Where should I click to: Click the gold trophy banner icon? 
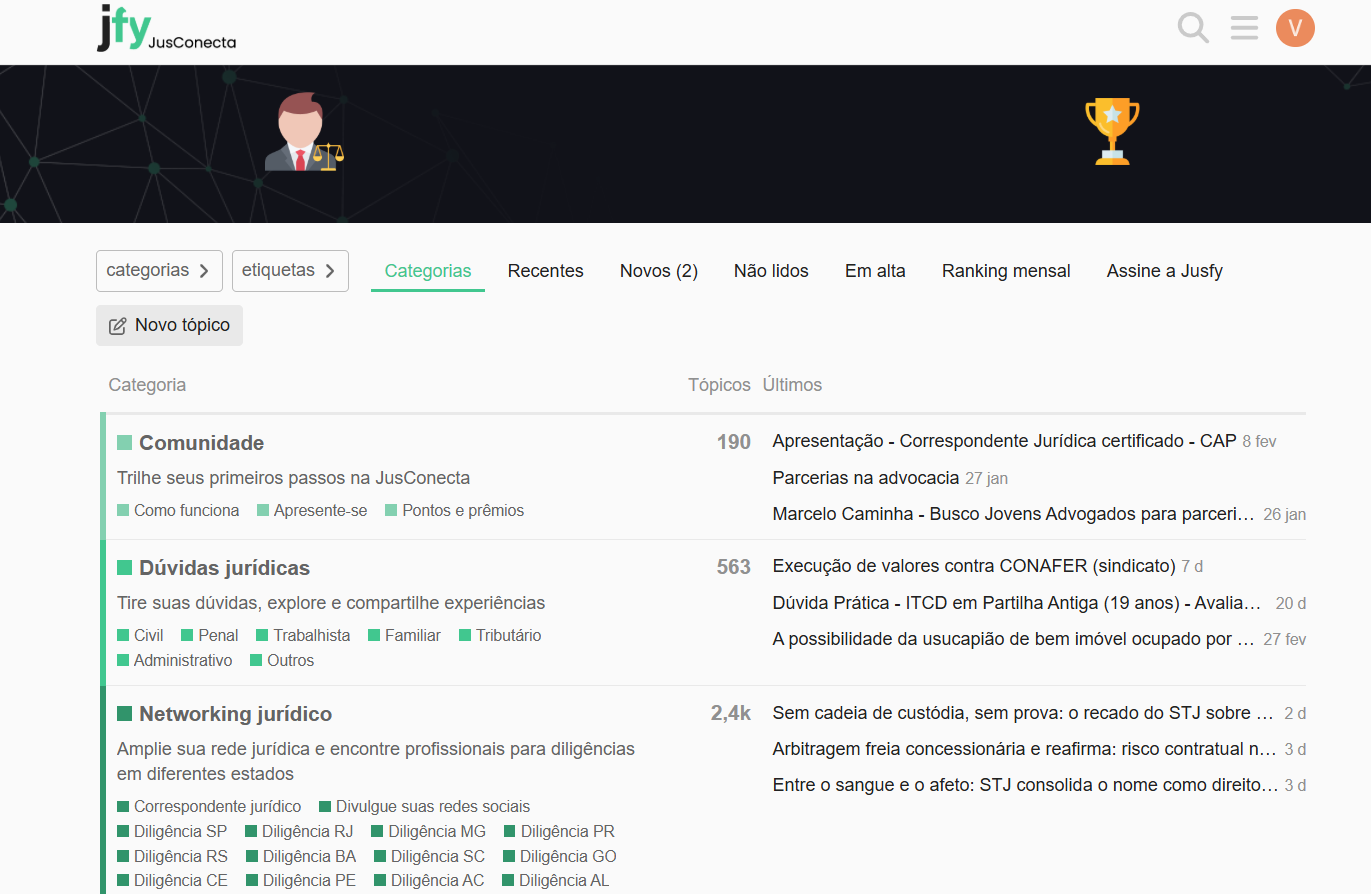pyautogui.click(x=1111, y=131)
